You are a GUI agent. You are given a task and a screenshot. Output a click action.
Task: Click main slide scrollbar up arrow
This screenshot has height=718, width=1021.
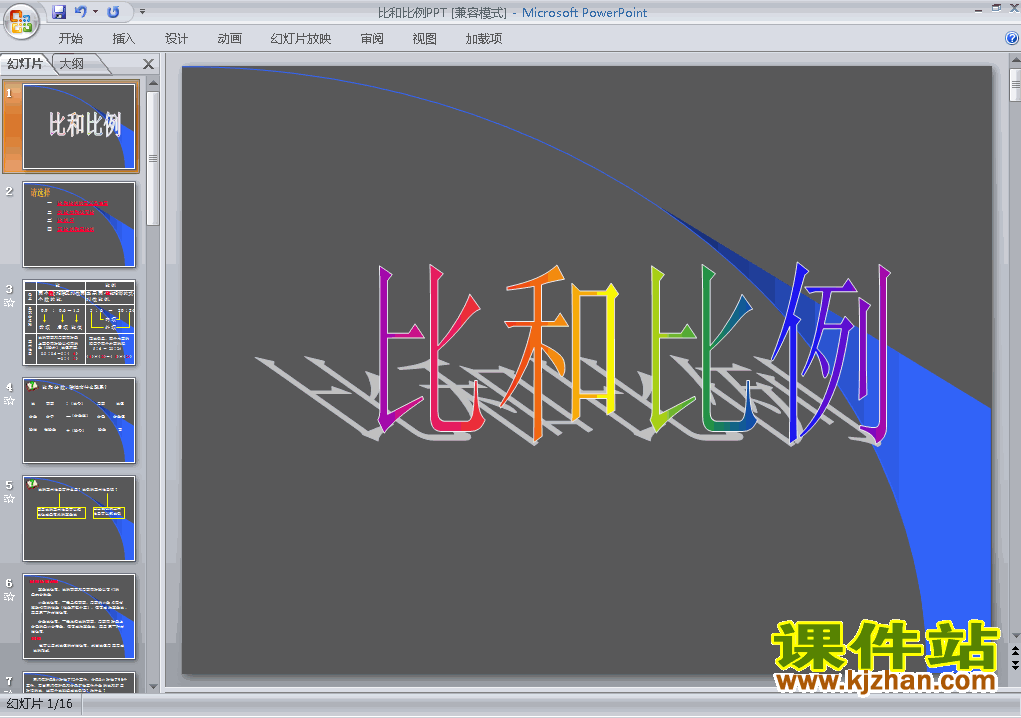click(x=1015, y=61)
